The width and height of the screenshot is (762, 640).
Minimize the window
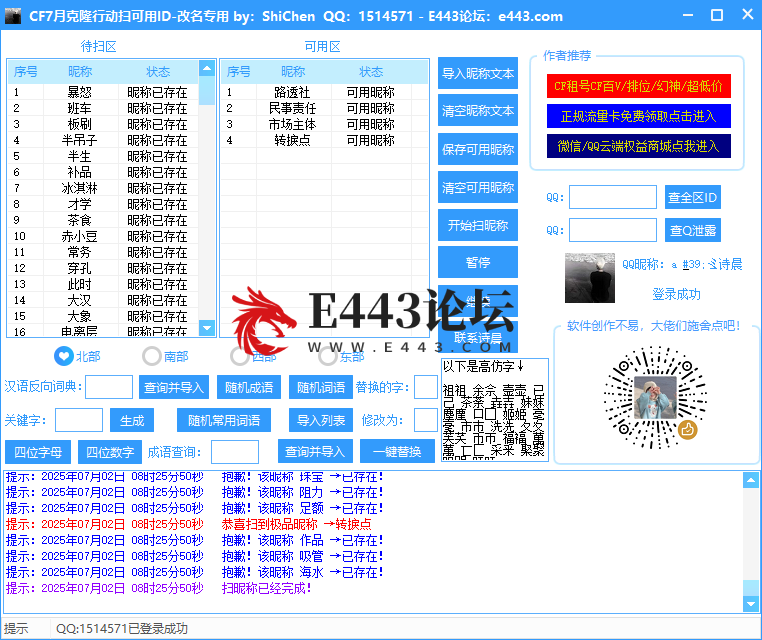click(x=688, y=15)
